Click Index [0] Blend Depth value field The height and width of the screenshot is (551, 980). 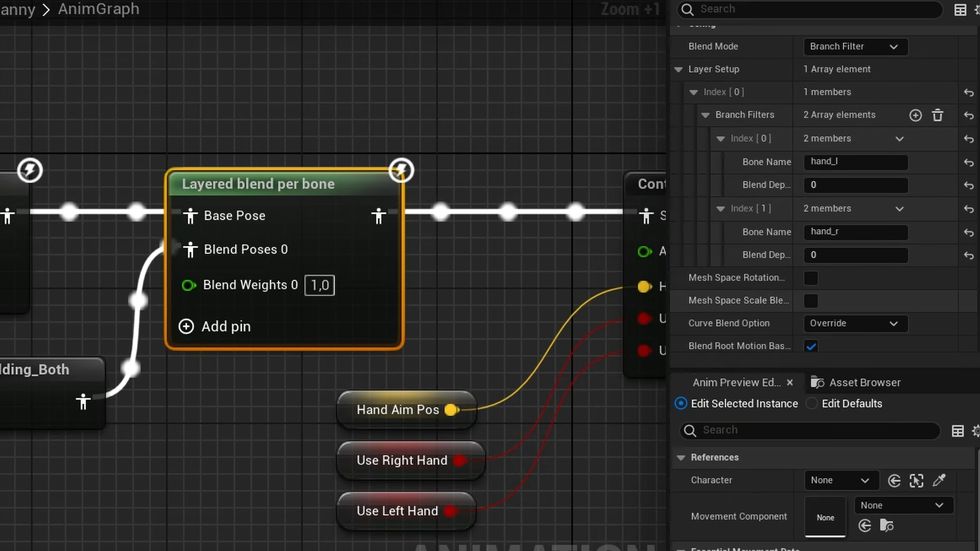pyautogui.click(x=855, y=185)
